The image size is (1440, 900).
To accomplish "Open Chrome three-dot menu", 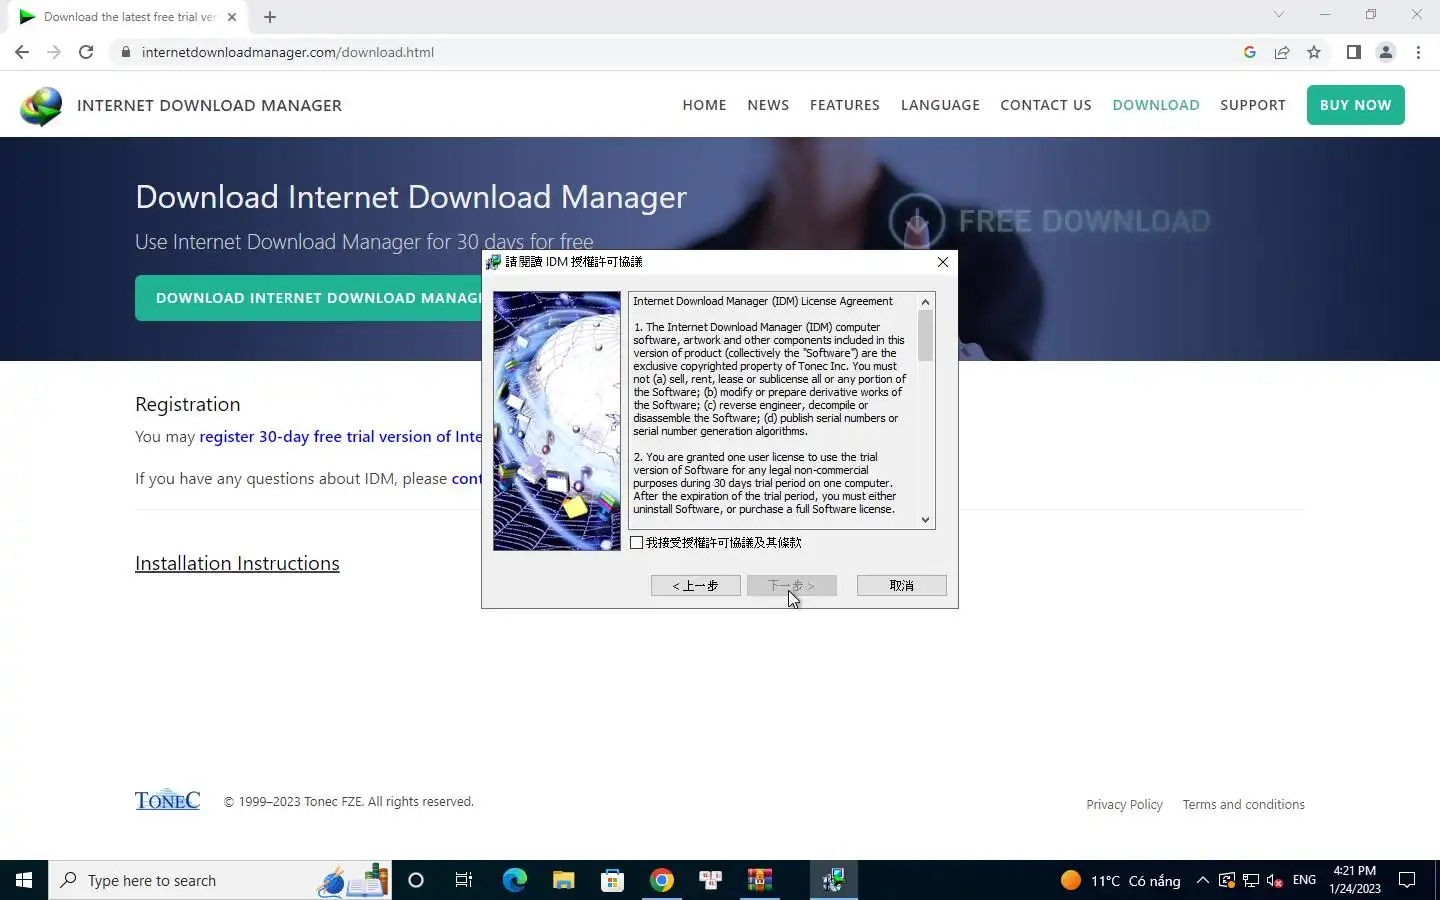I will point(1418,52).
